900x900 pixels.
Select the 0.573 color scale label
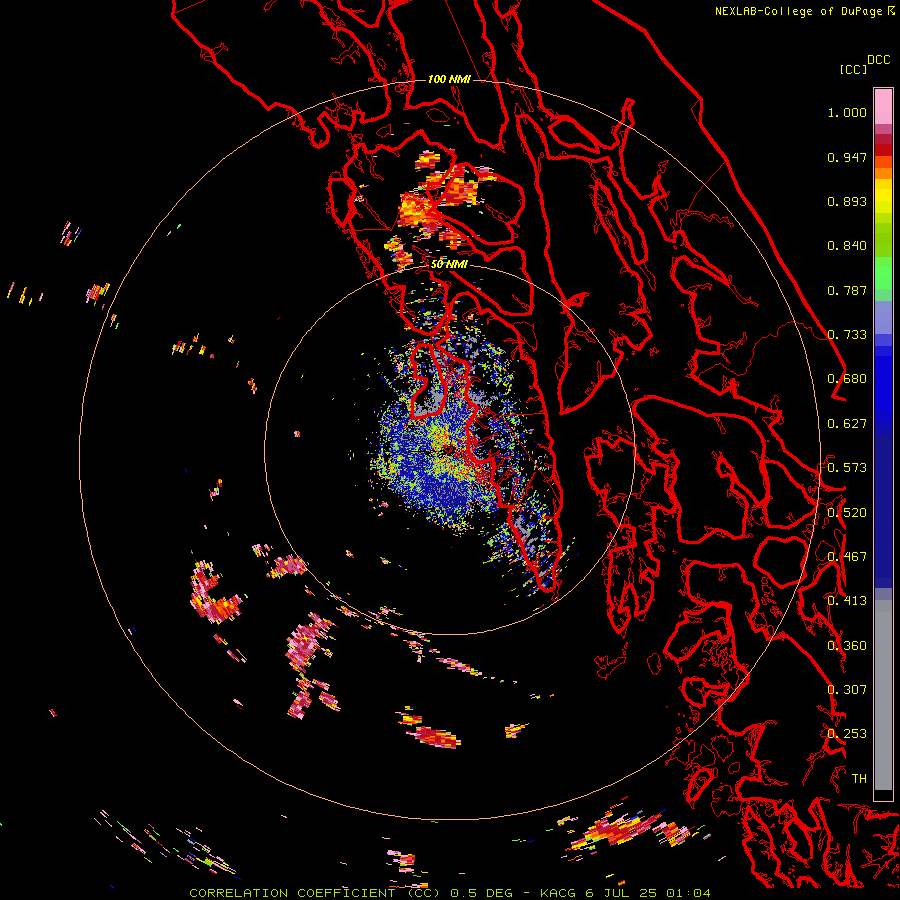click(847, 468)
